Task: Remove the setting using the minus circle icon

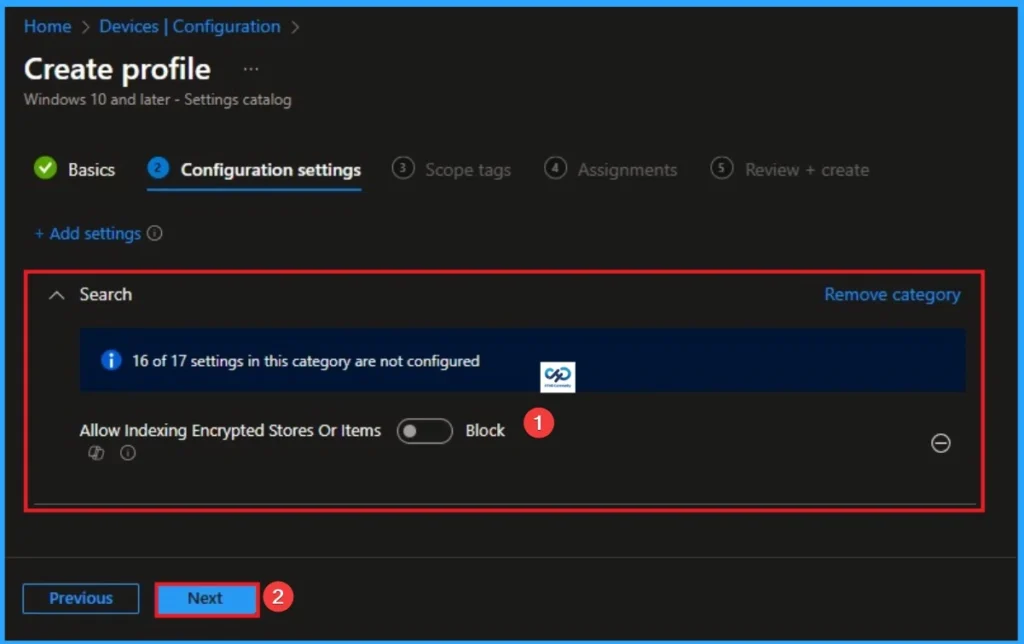Action: click(940, 444)
